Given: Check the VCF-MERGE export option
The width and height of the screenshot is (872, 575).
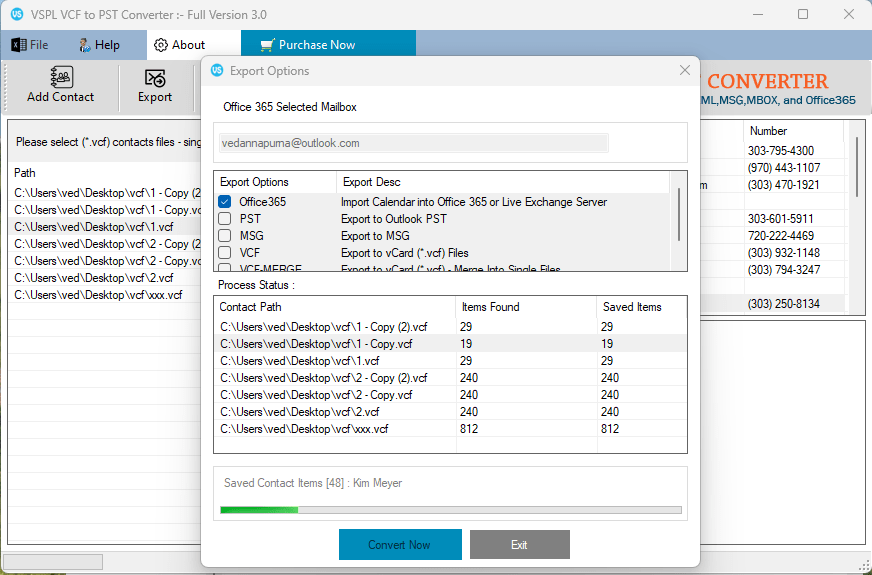Looking at the screenshot, I should click(225, 268).
